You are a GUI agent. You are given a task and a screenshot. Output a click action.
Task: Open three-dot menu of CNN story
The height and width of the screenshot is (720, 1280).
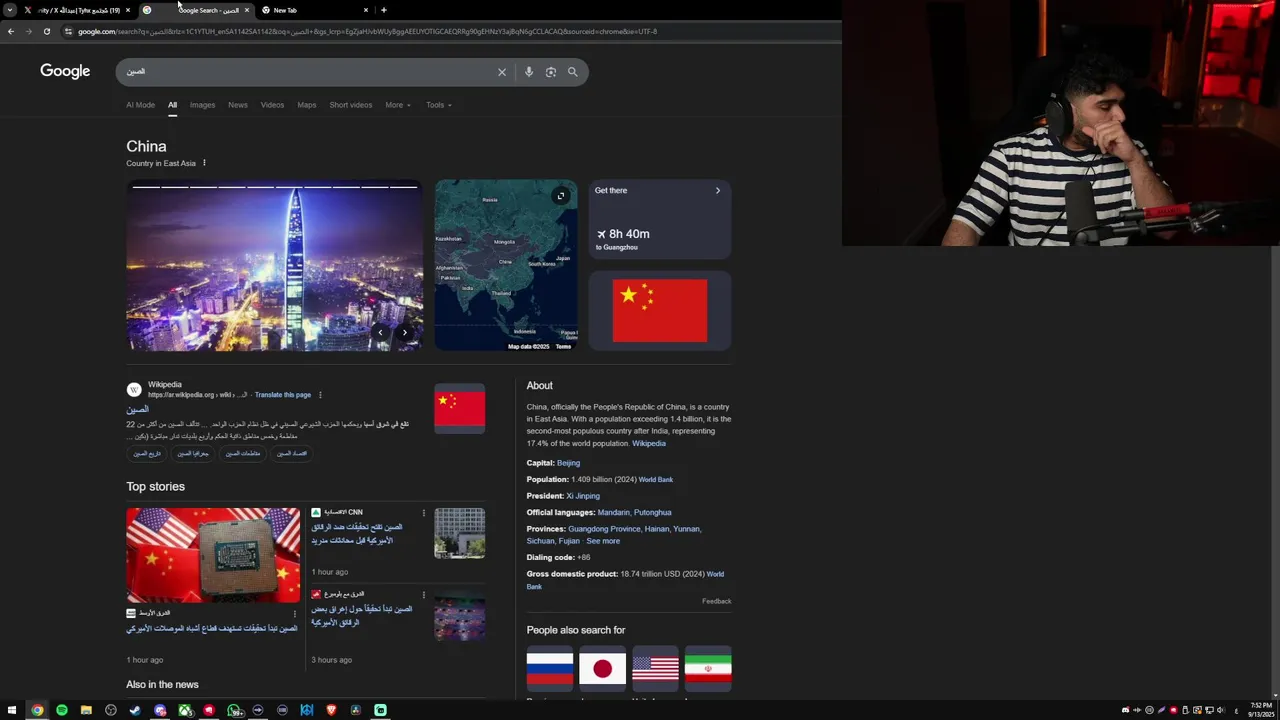click(423, 513)
